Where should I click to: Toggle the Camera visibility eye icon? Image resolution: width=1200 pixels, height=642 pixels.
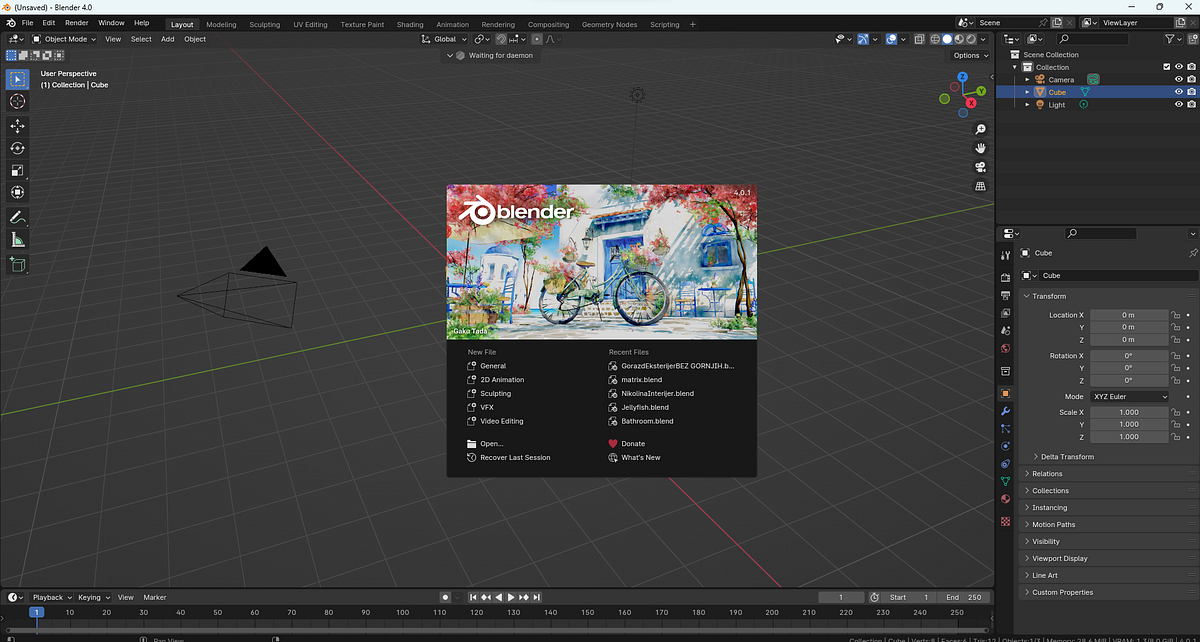[1178, 79]
